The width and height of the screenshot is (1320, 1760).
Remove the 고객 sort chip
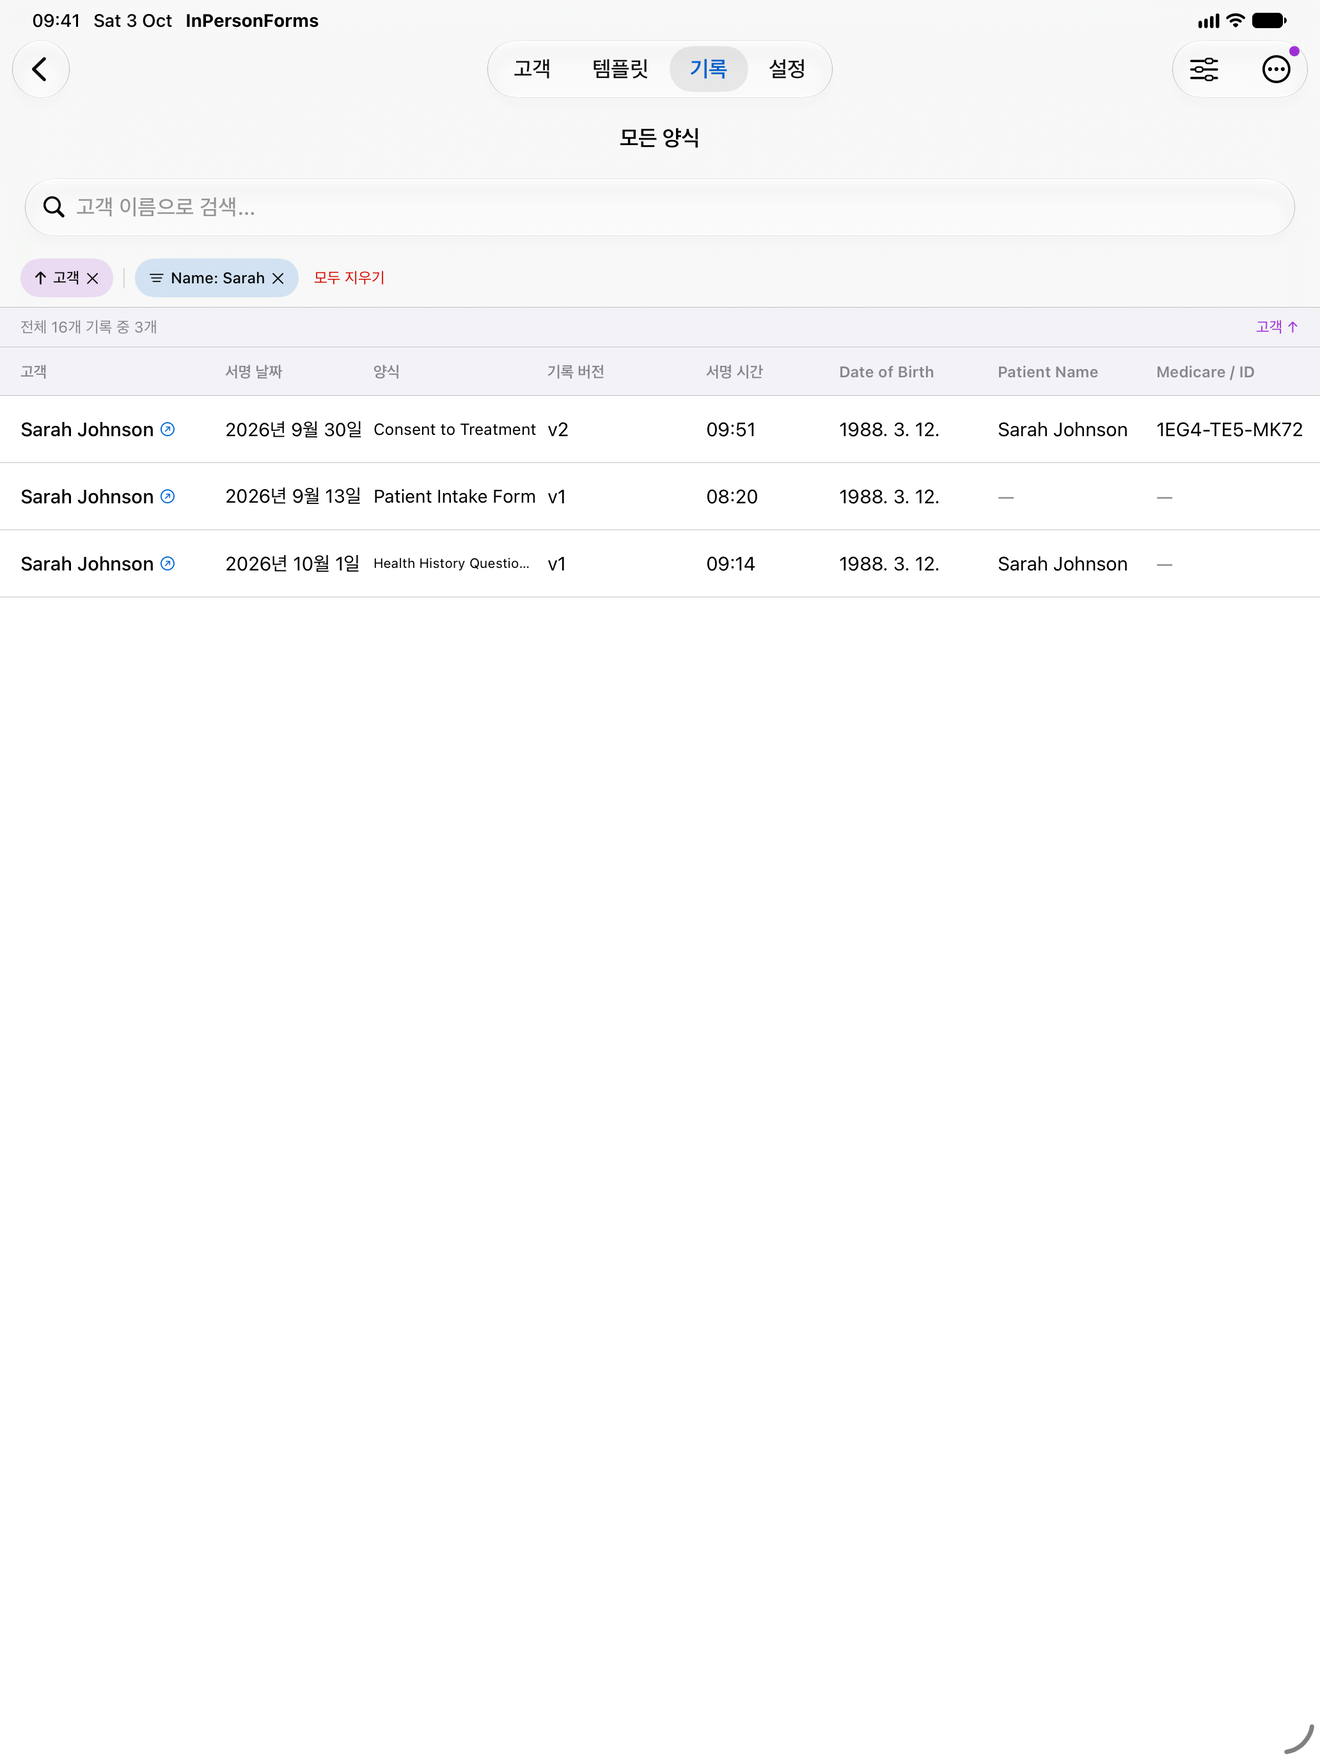(93, 278)
